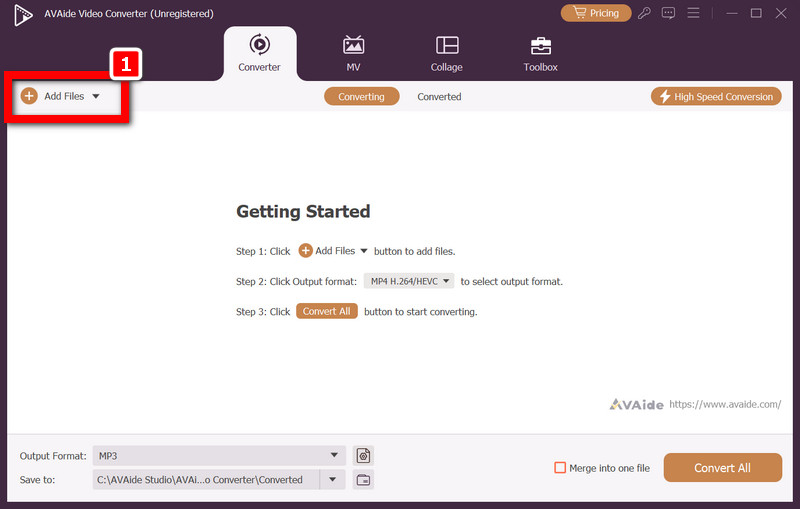Expand Add Files arrow in Step 1

tap(364, 250)
